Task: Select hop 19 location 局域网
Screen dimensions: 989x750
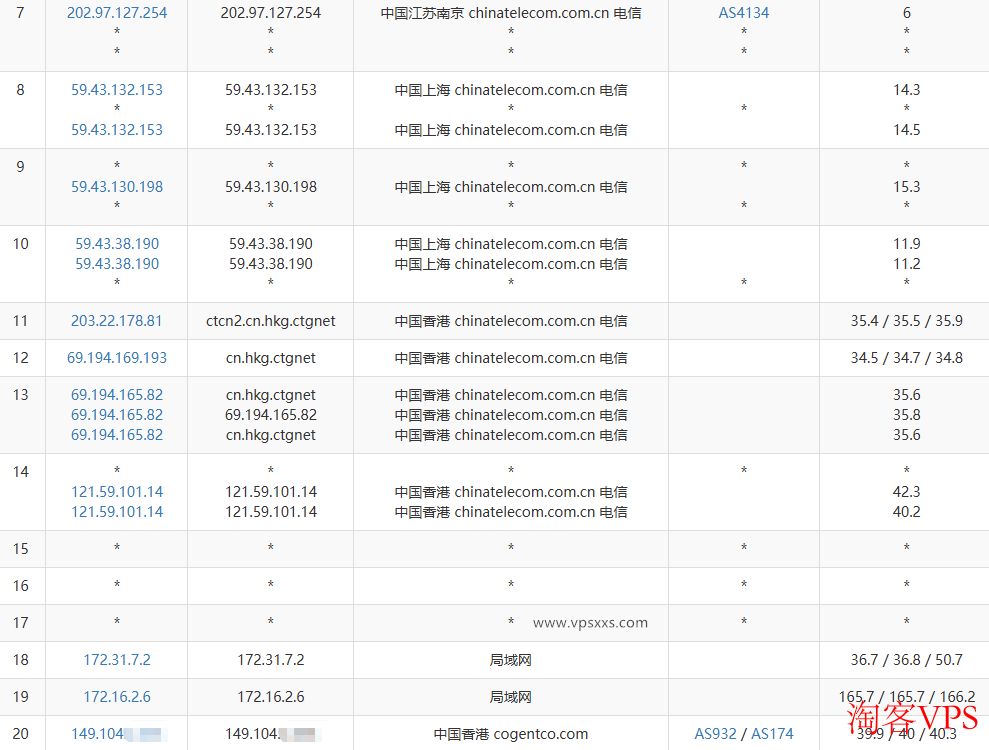Action: pyautogui.click(x=511, y=696)
